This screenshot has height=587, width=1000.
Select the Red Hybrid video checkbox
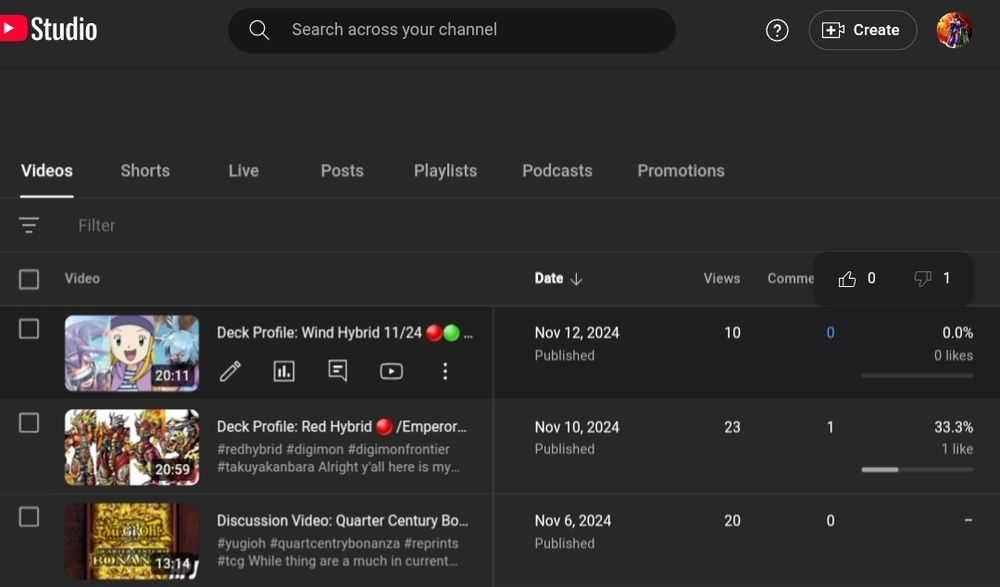29,423
